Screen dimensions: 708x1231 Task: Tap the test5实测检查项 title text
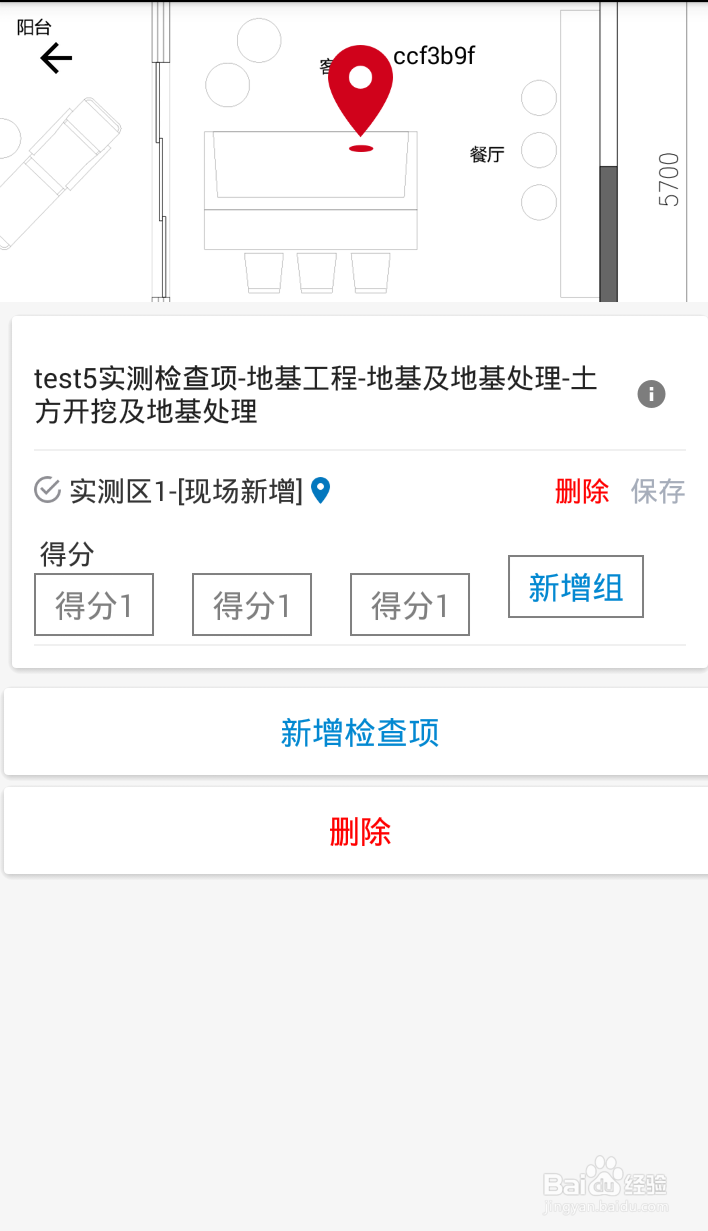click(x=316, y=395)
